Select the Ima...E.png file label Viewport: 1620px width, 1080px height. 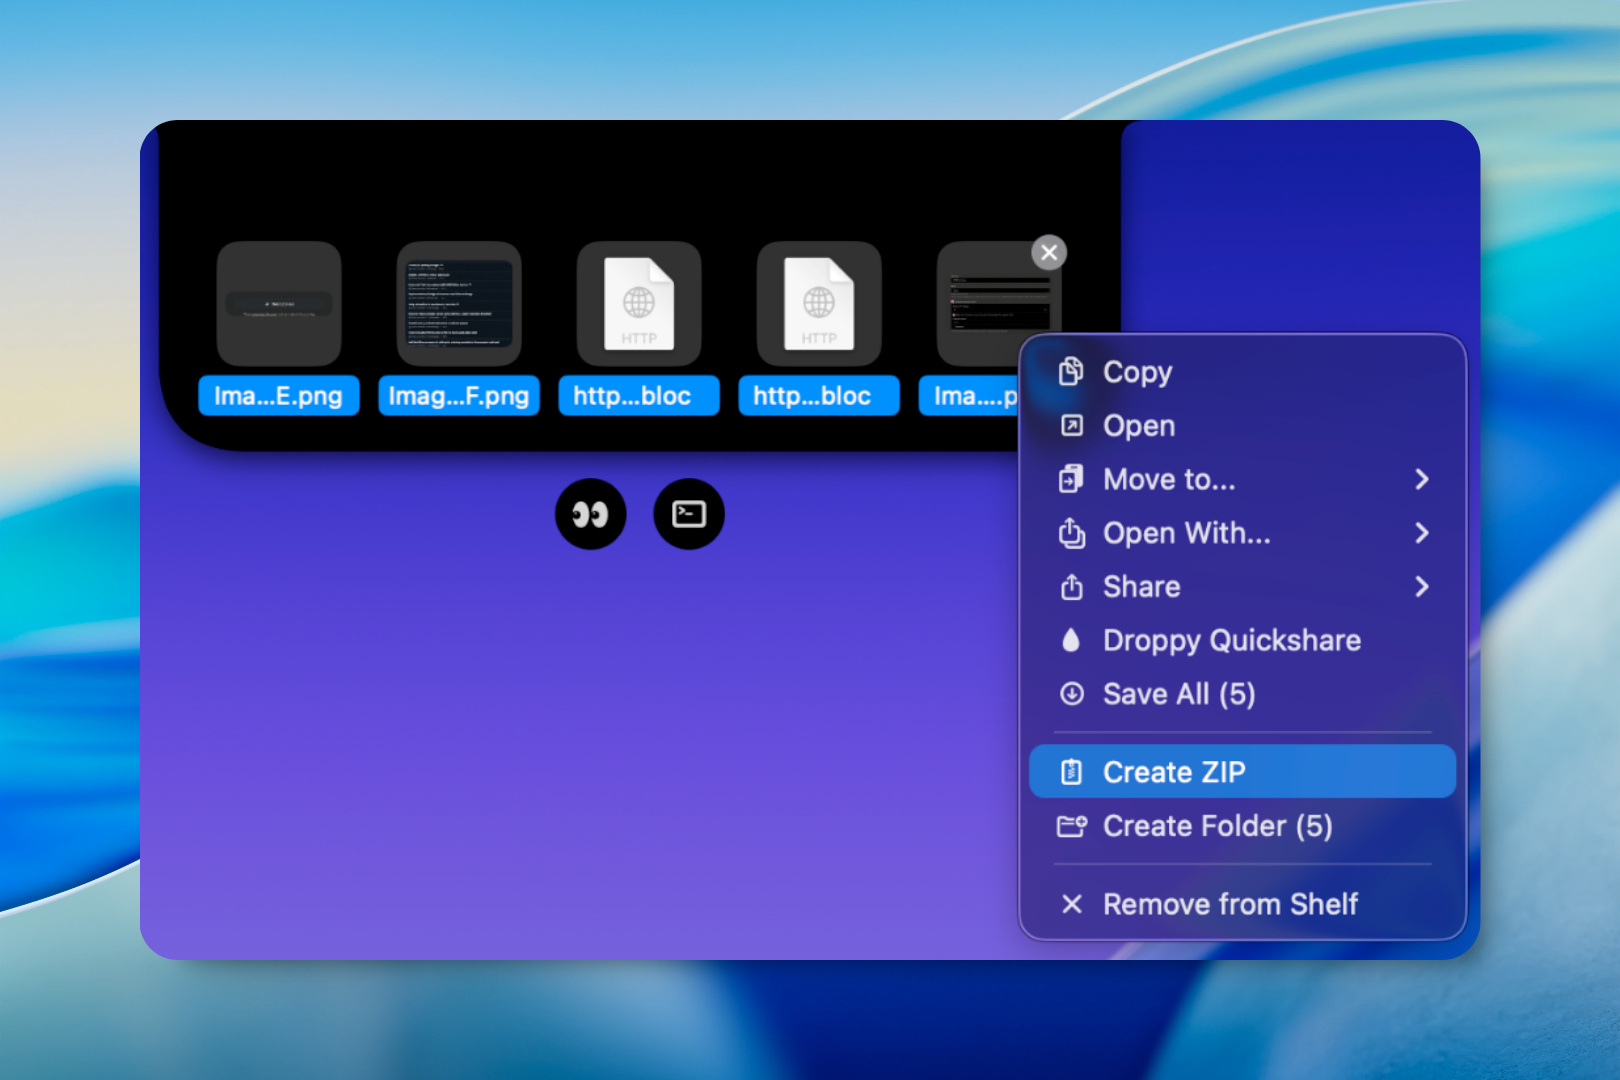pyautogui.click(x=278, y=396)
